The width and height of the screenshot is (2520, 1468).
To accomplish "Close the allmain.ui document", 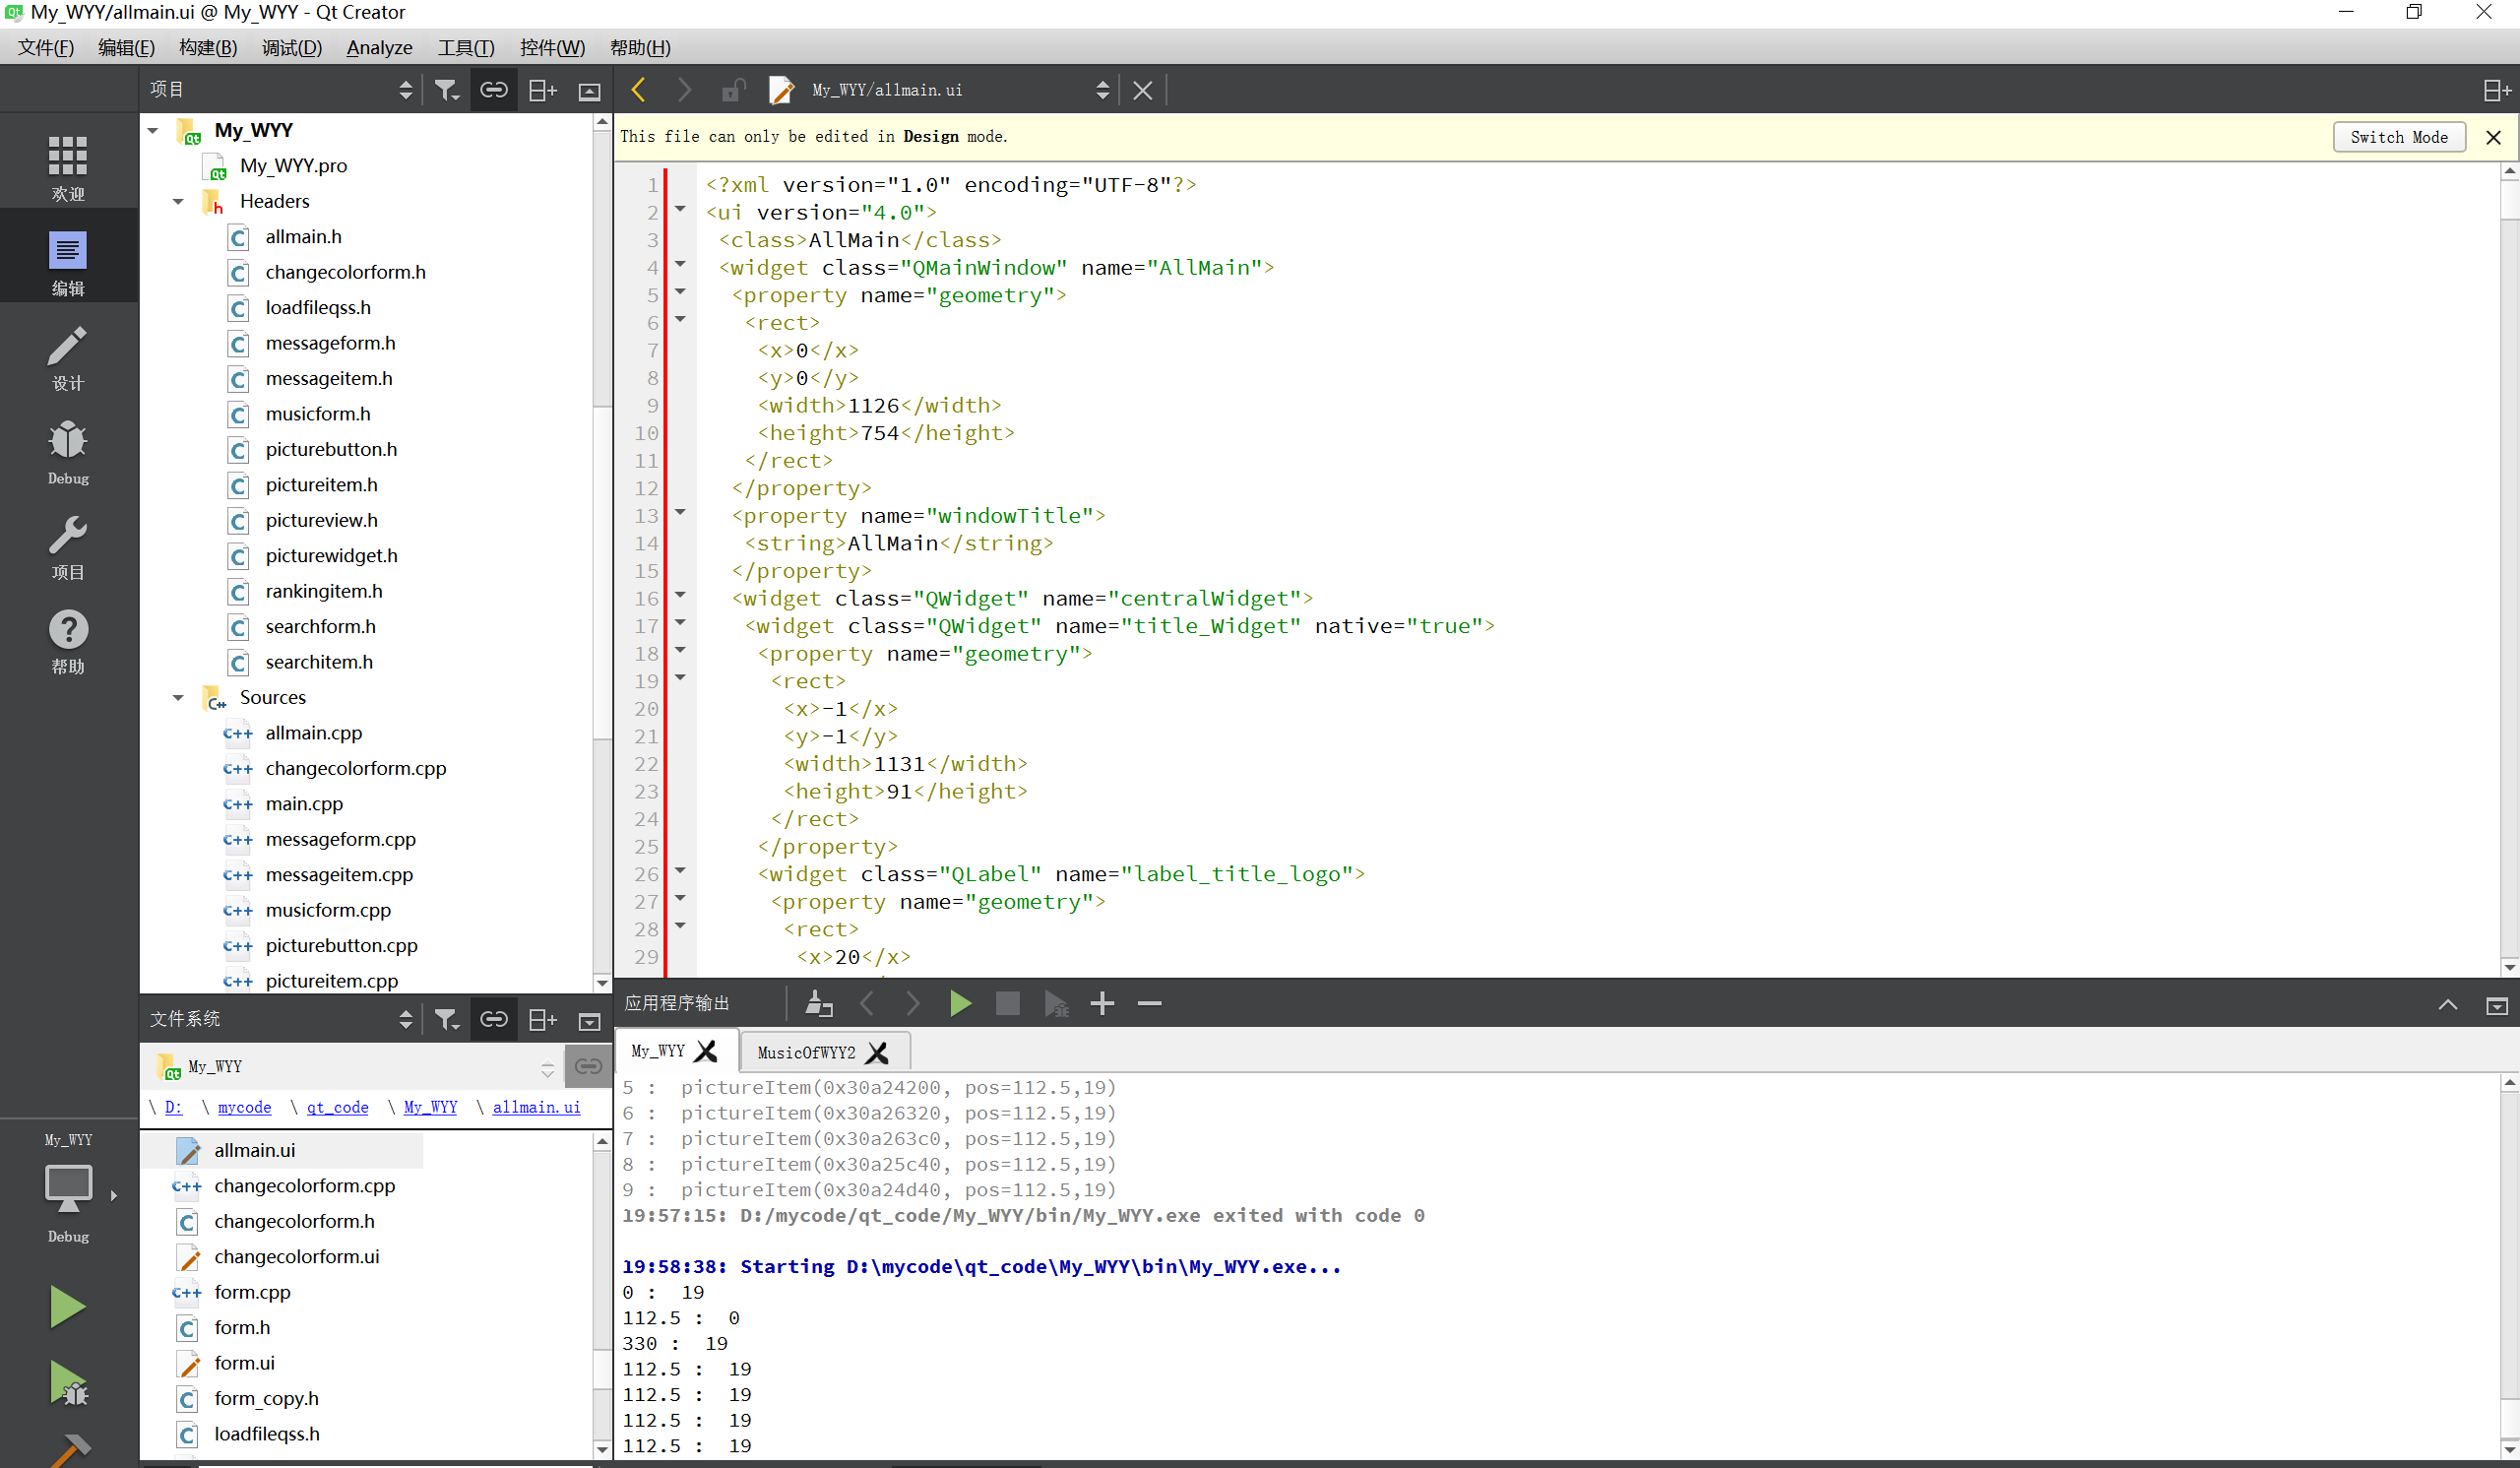I will click(x=1142, y=90).
